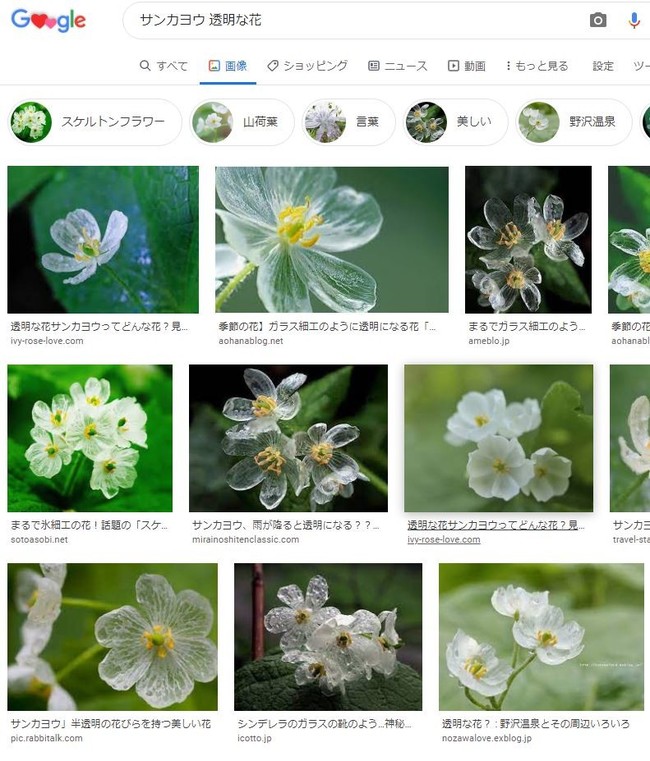
Task: Open the nozawalove.exblog.jp flower image
Action: coord(541,637)
